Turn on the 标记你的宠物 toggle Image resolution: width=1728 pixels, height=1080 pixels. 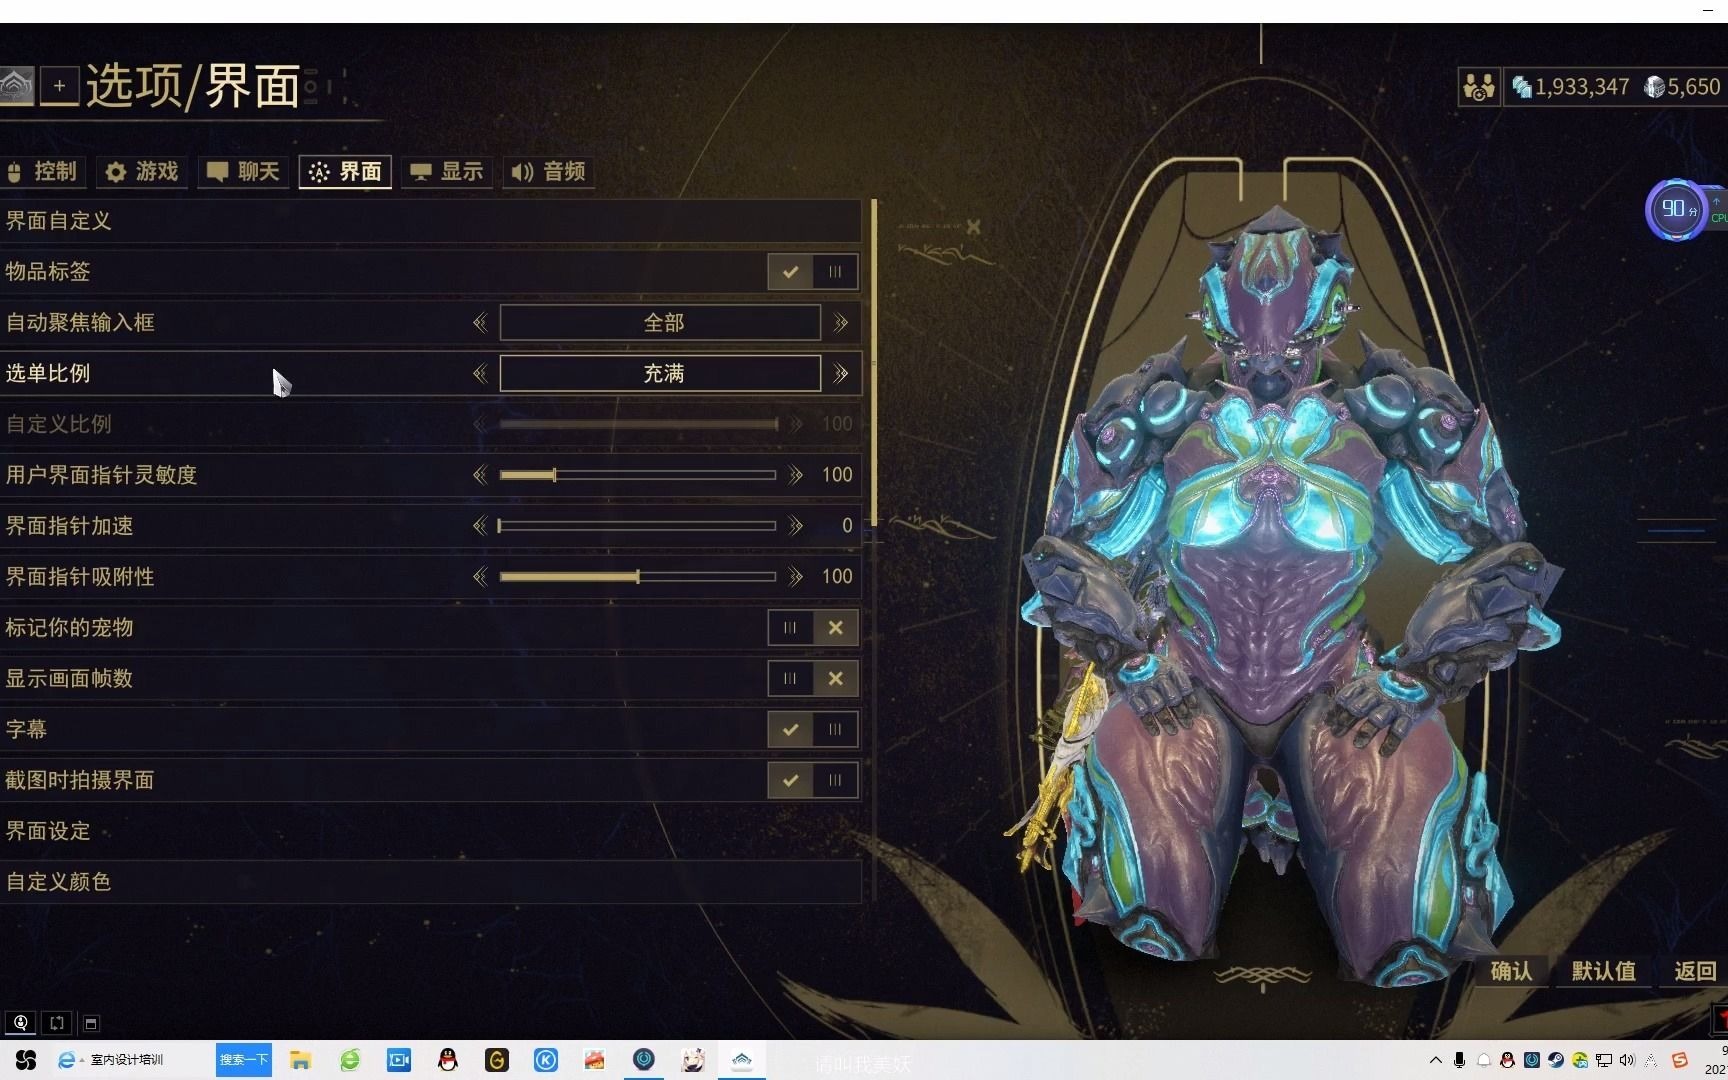[790, 628]
